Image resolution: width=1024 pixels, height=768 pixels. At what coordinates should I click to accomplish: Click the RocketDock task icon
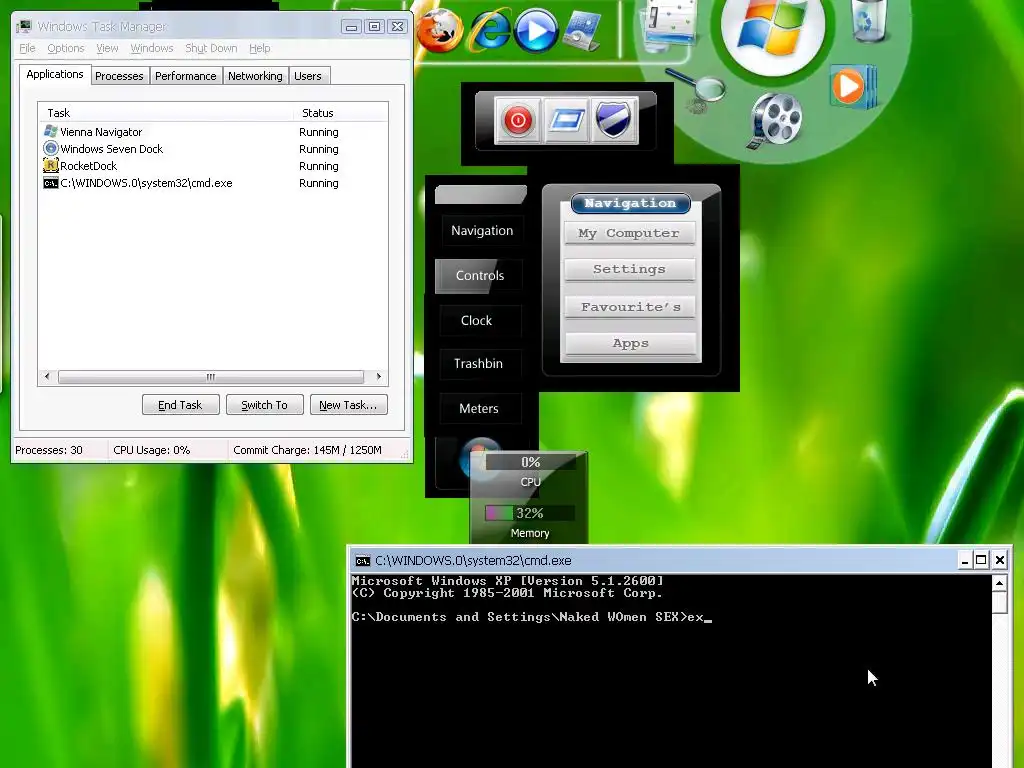pyautogui.click(x=50, y=165)
